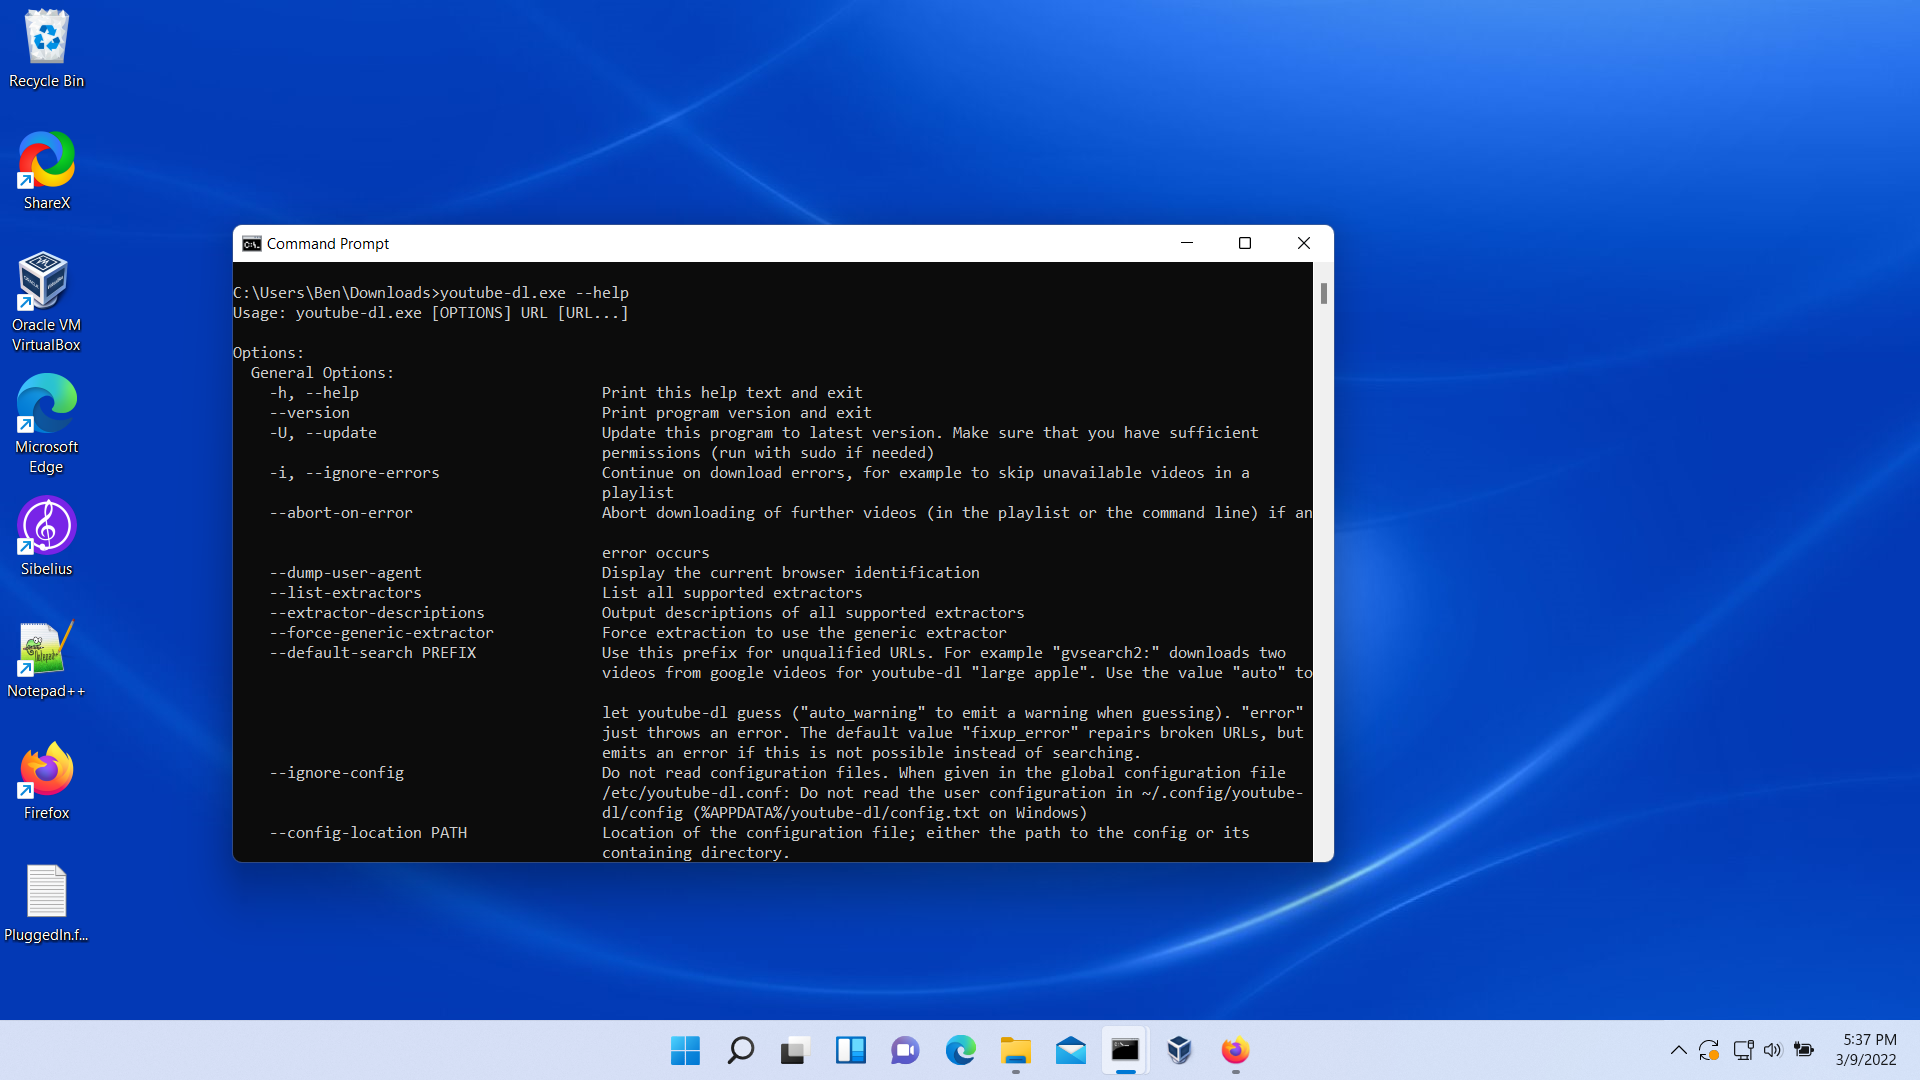Open Command Prompt title bar system menu icon

[252, 244]
